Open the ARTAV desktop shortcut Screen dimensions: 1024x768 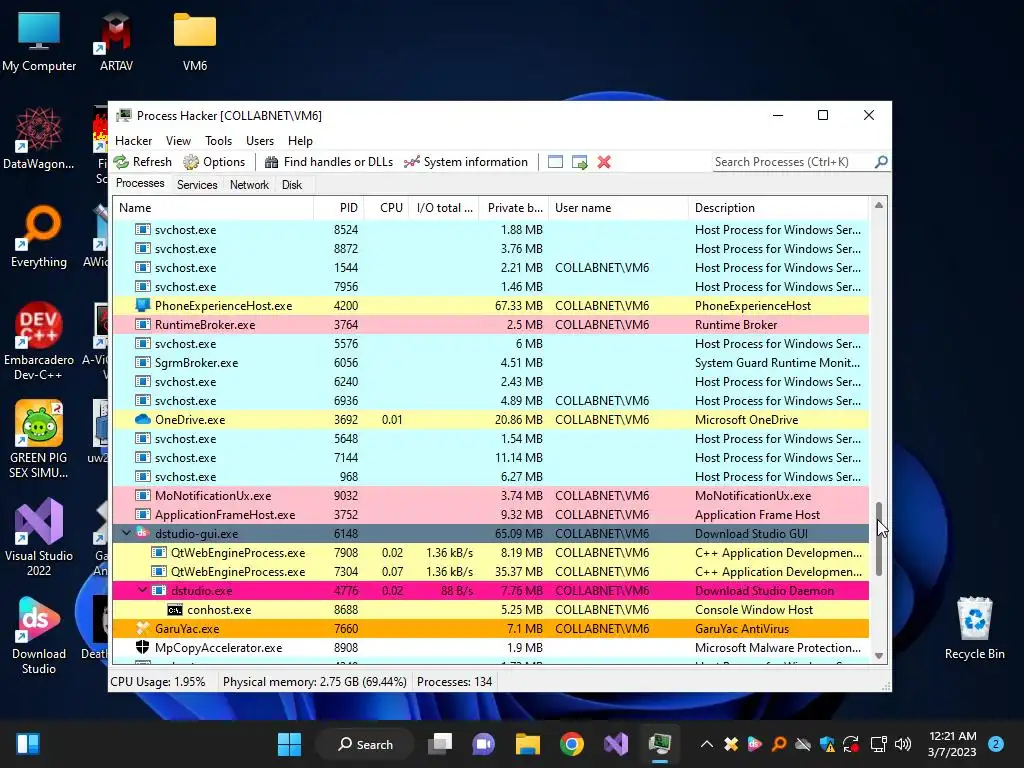116,42
